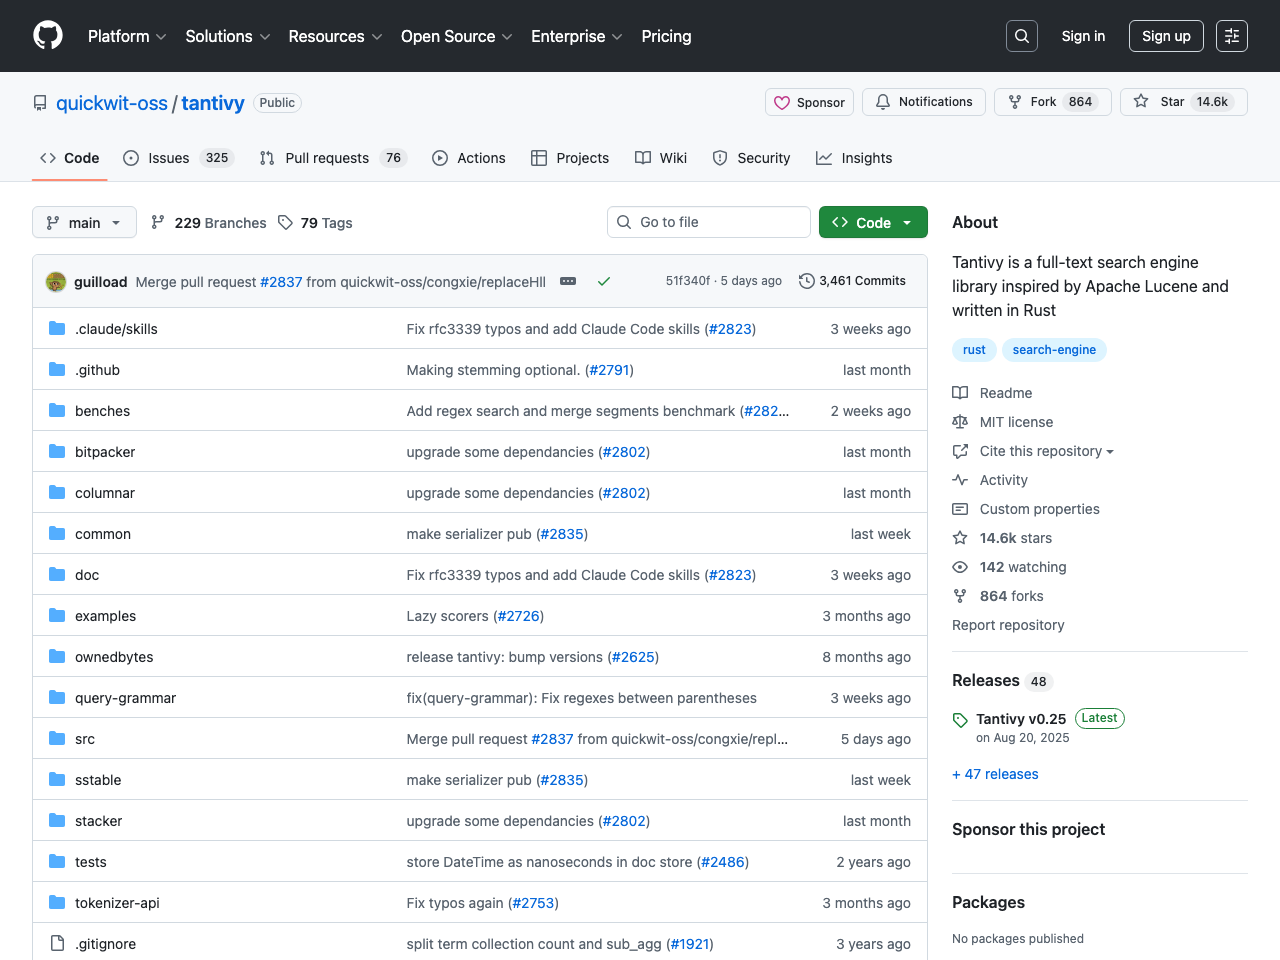Open the main branch dropdown
This screenshot has width=1280, height=960.
point(84,222)
